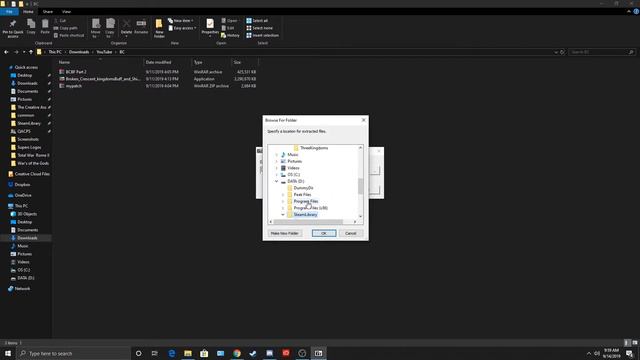Open OneDrive in navigation pane
Image resolution: width=640 pixels, height=360 pixels.
click(23, 195)
